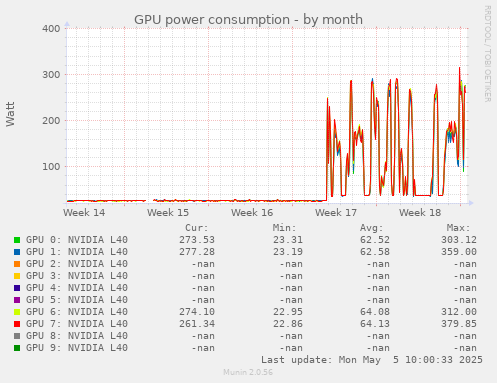
Task: Click GPU 1 current value 277.28
Action: pos(197,252)
